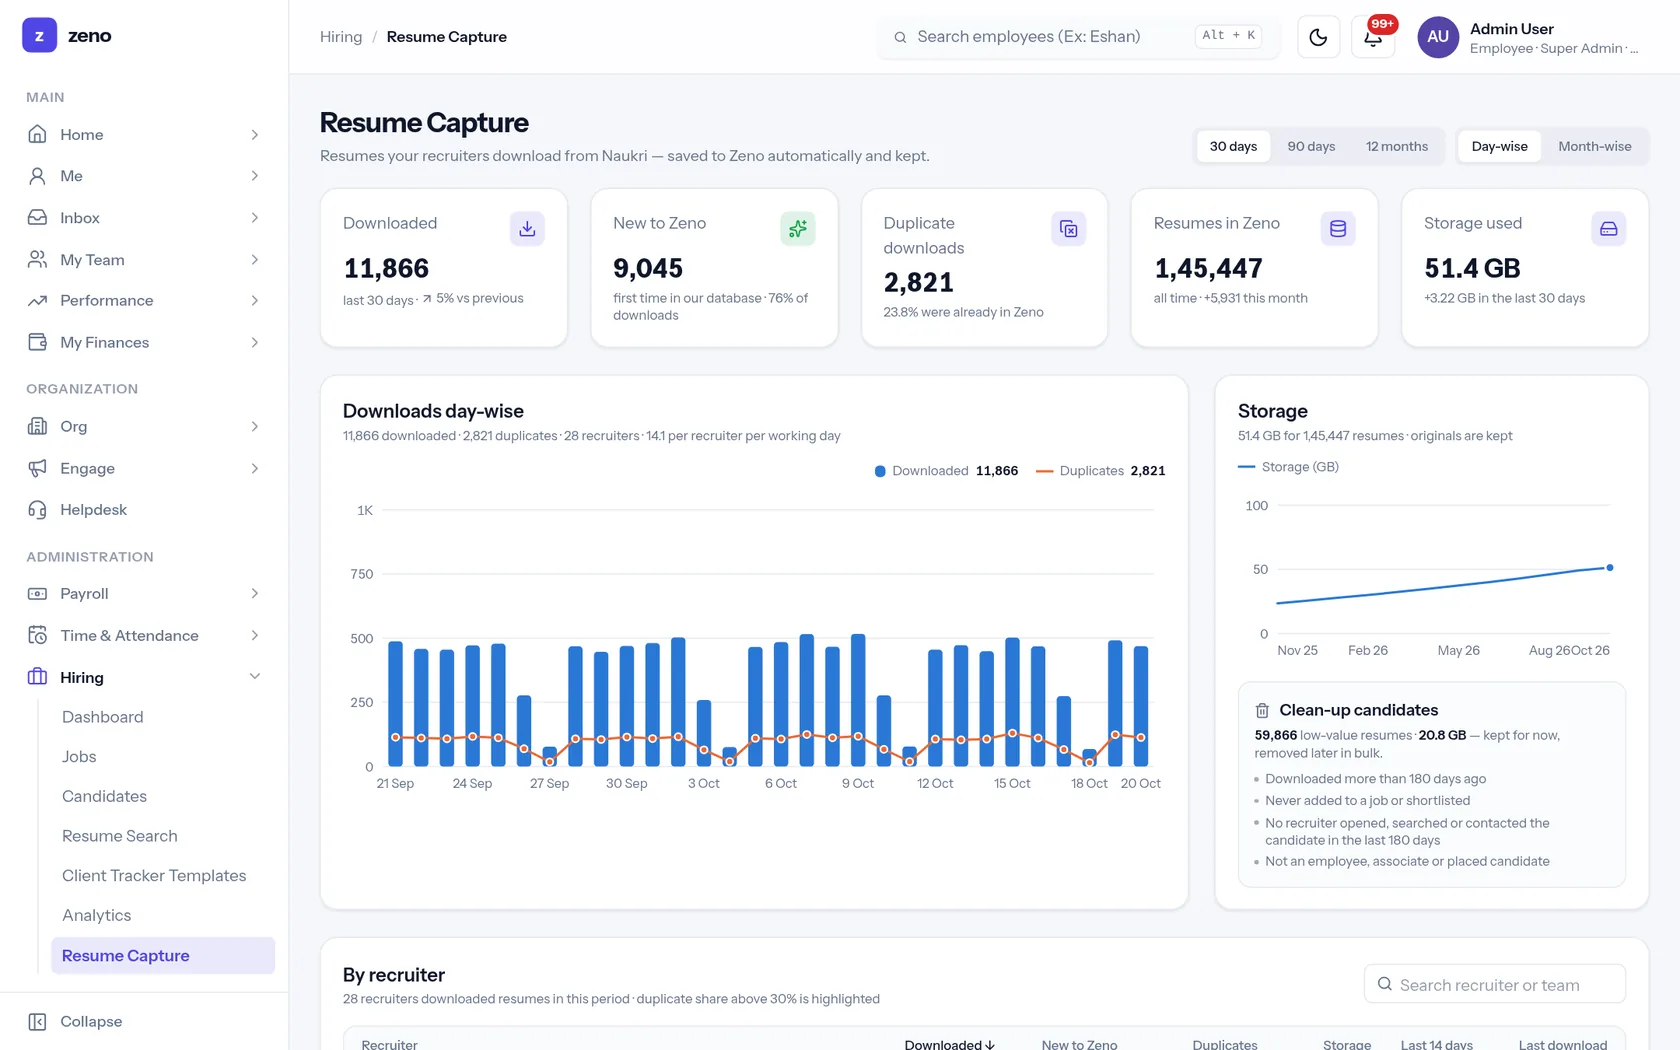Open the Resume Search submenu item
This screenshot has width=1680, height=1050.
119,836
